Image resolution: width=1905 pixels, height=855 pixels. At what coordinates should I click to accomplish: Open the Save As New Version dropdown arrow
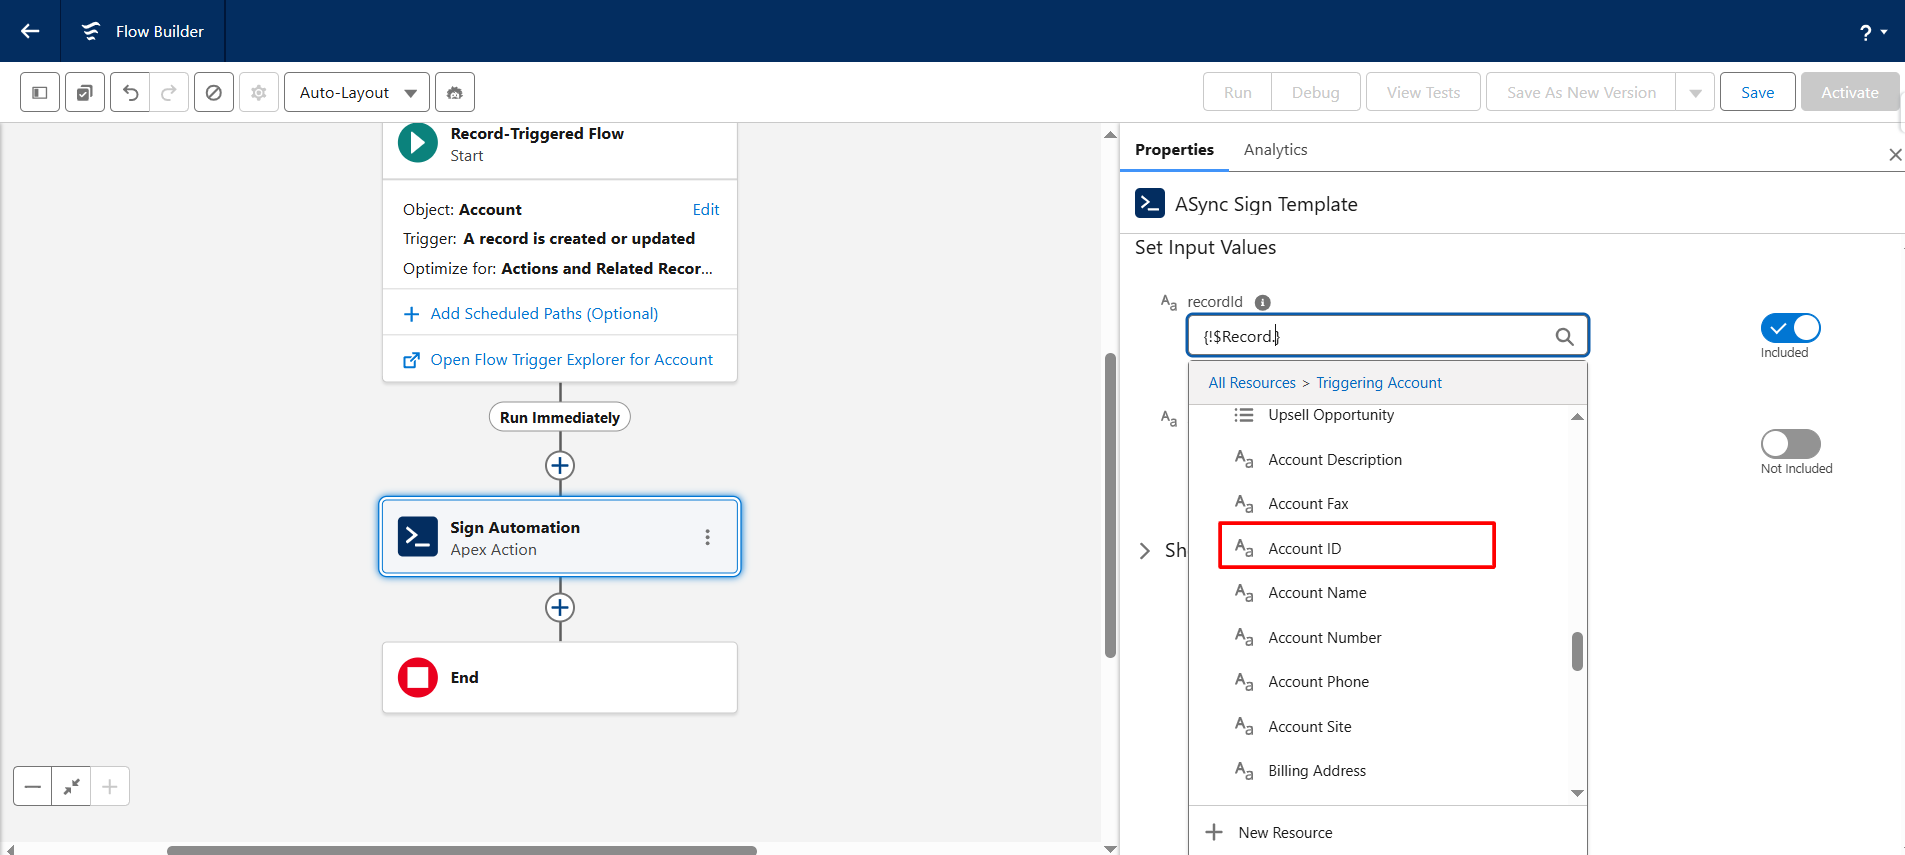pyautogui.click(x=1695, y=93)
